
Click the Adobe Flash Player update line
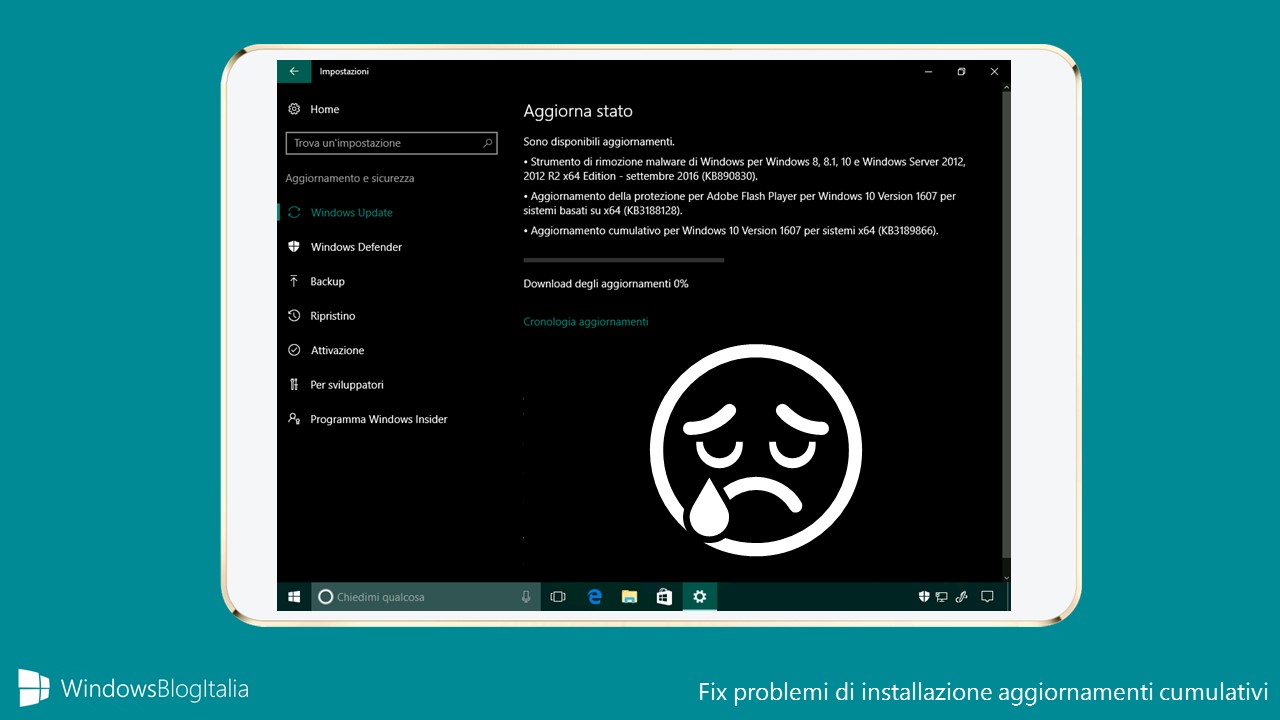point(740,204)
